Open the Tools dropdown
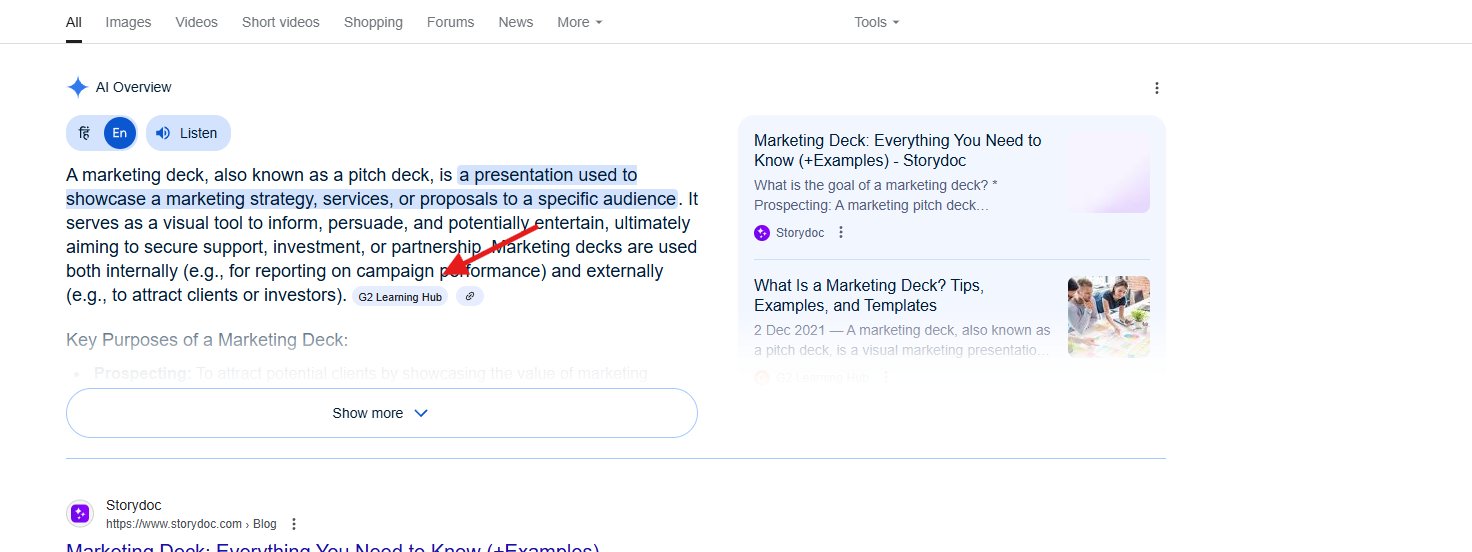This screenshot has width=1472, height=552. coord(877,22)
